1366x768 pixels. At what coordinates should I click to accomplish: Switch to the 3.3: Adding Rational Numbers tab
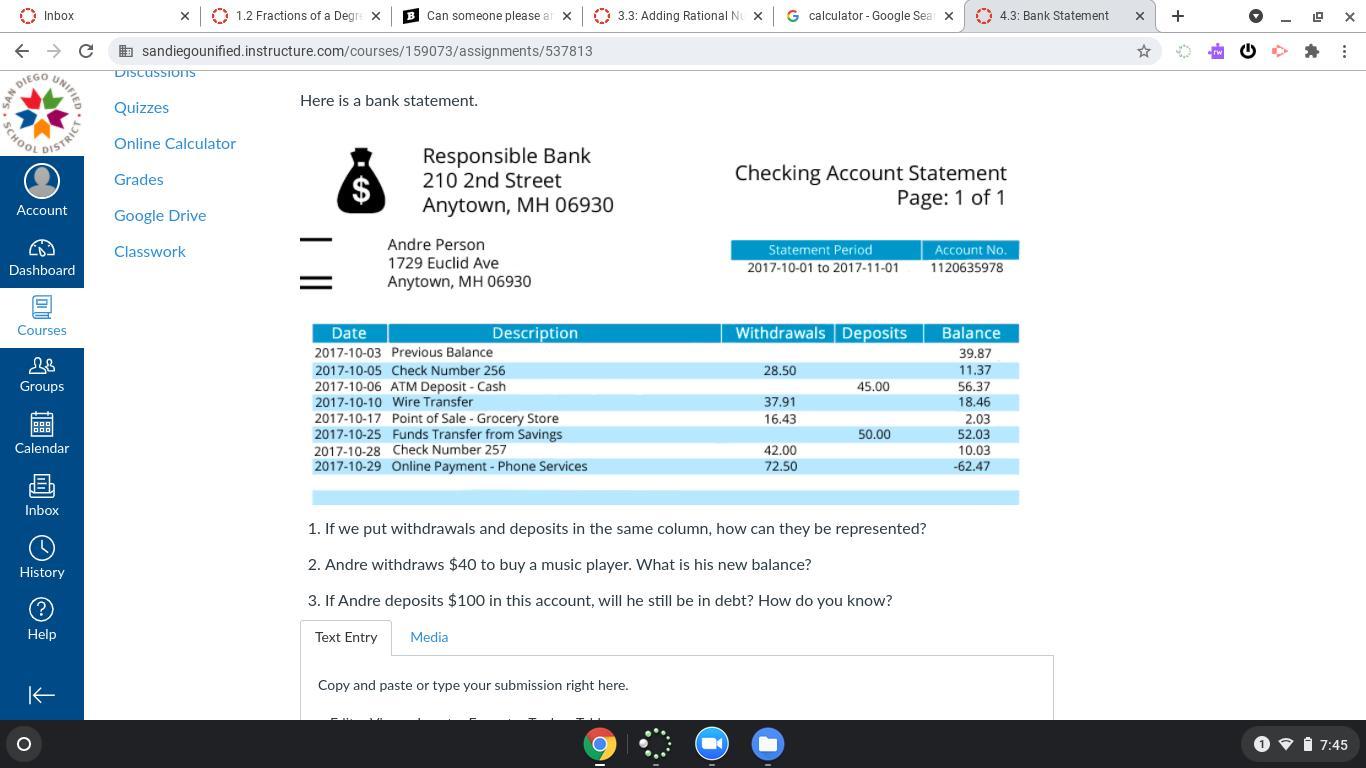[680, 16]
